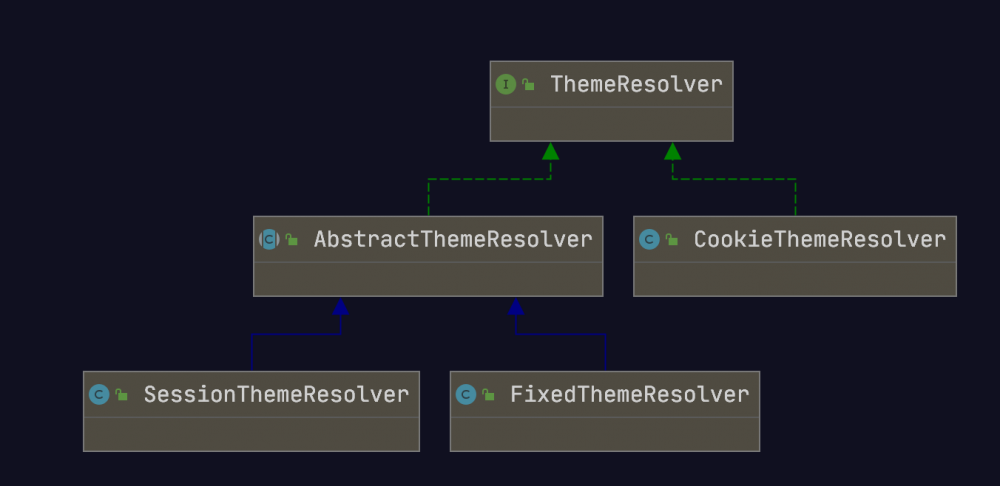
Task: Click the class icon on FixedThemeResolver
Action: 465,395
